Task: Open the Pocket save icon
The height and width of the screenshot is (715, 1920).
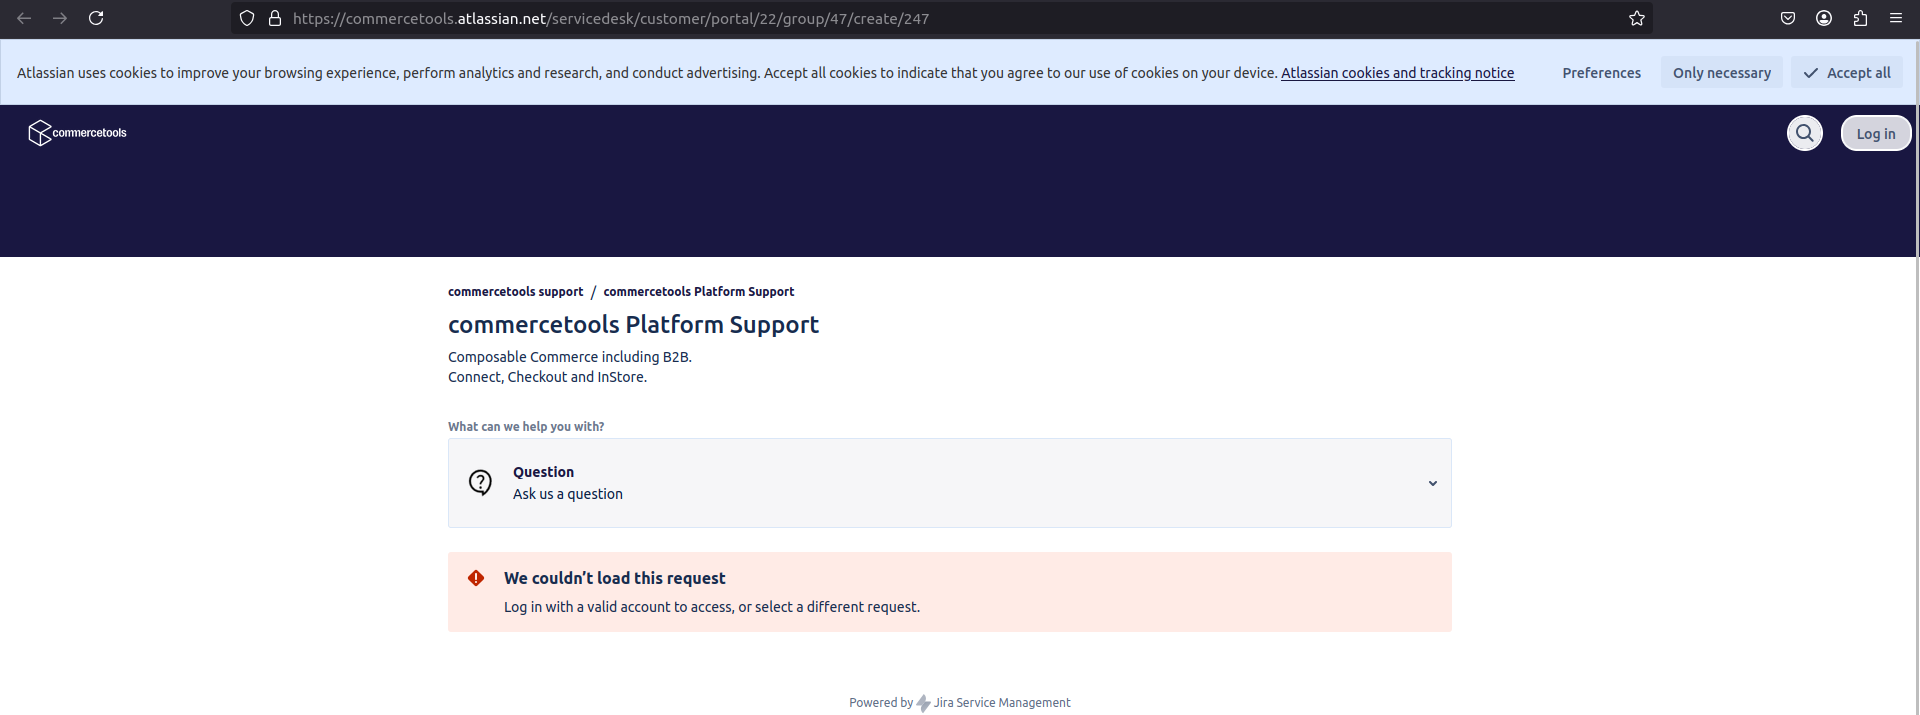Action: pyautogui.click(x=1788, y=18)
